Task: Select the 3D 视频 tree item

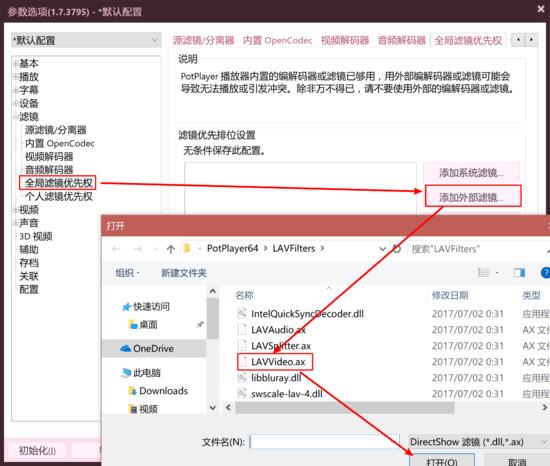Action: [35, 236]
